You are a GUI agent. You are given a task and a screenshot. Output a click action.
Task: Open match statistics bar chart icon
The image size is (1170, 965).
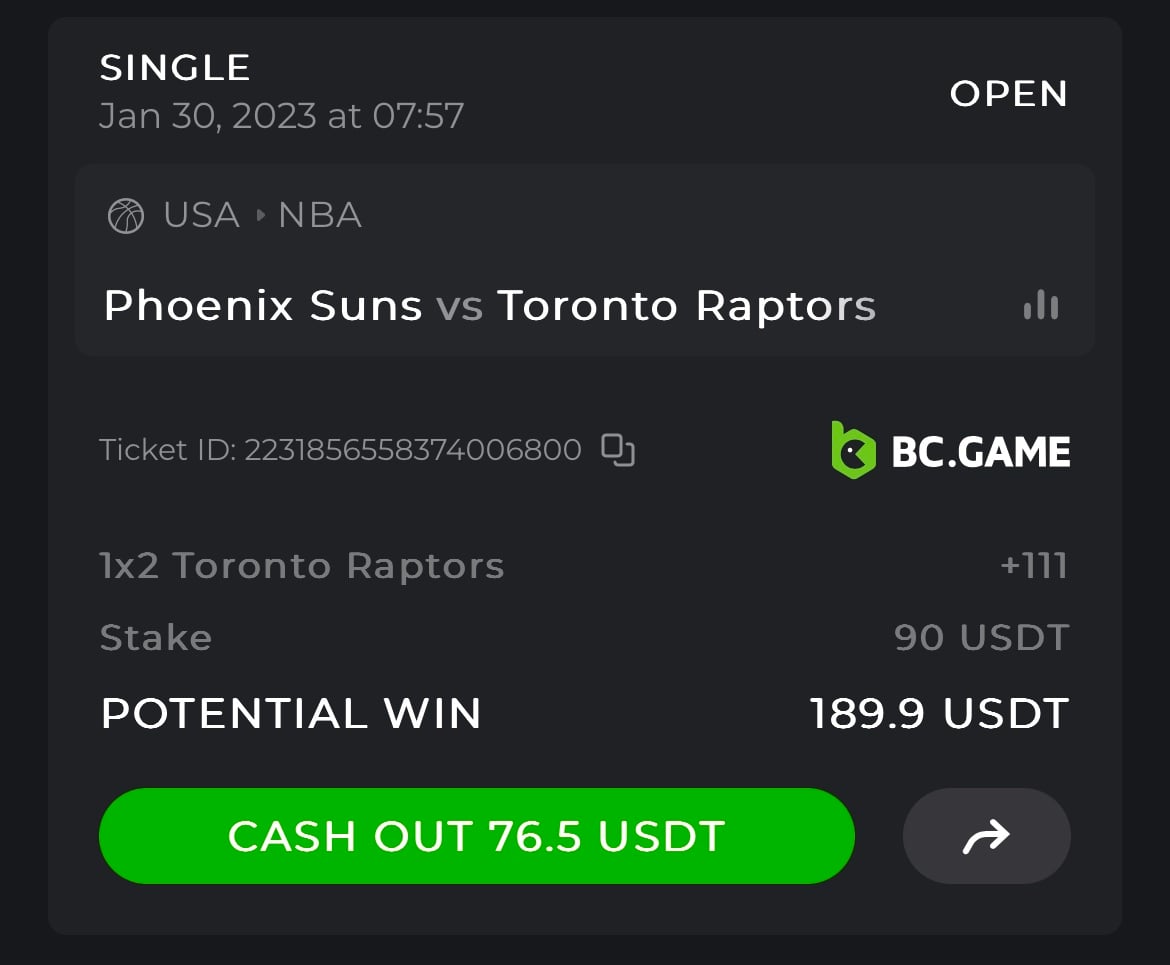click(x=1041, y=305)
